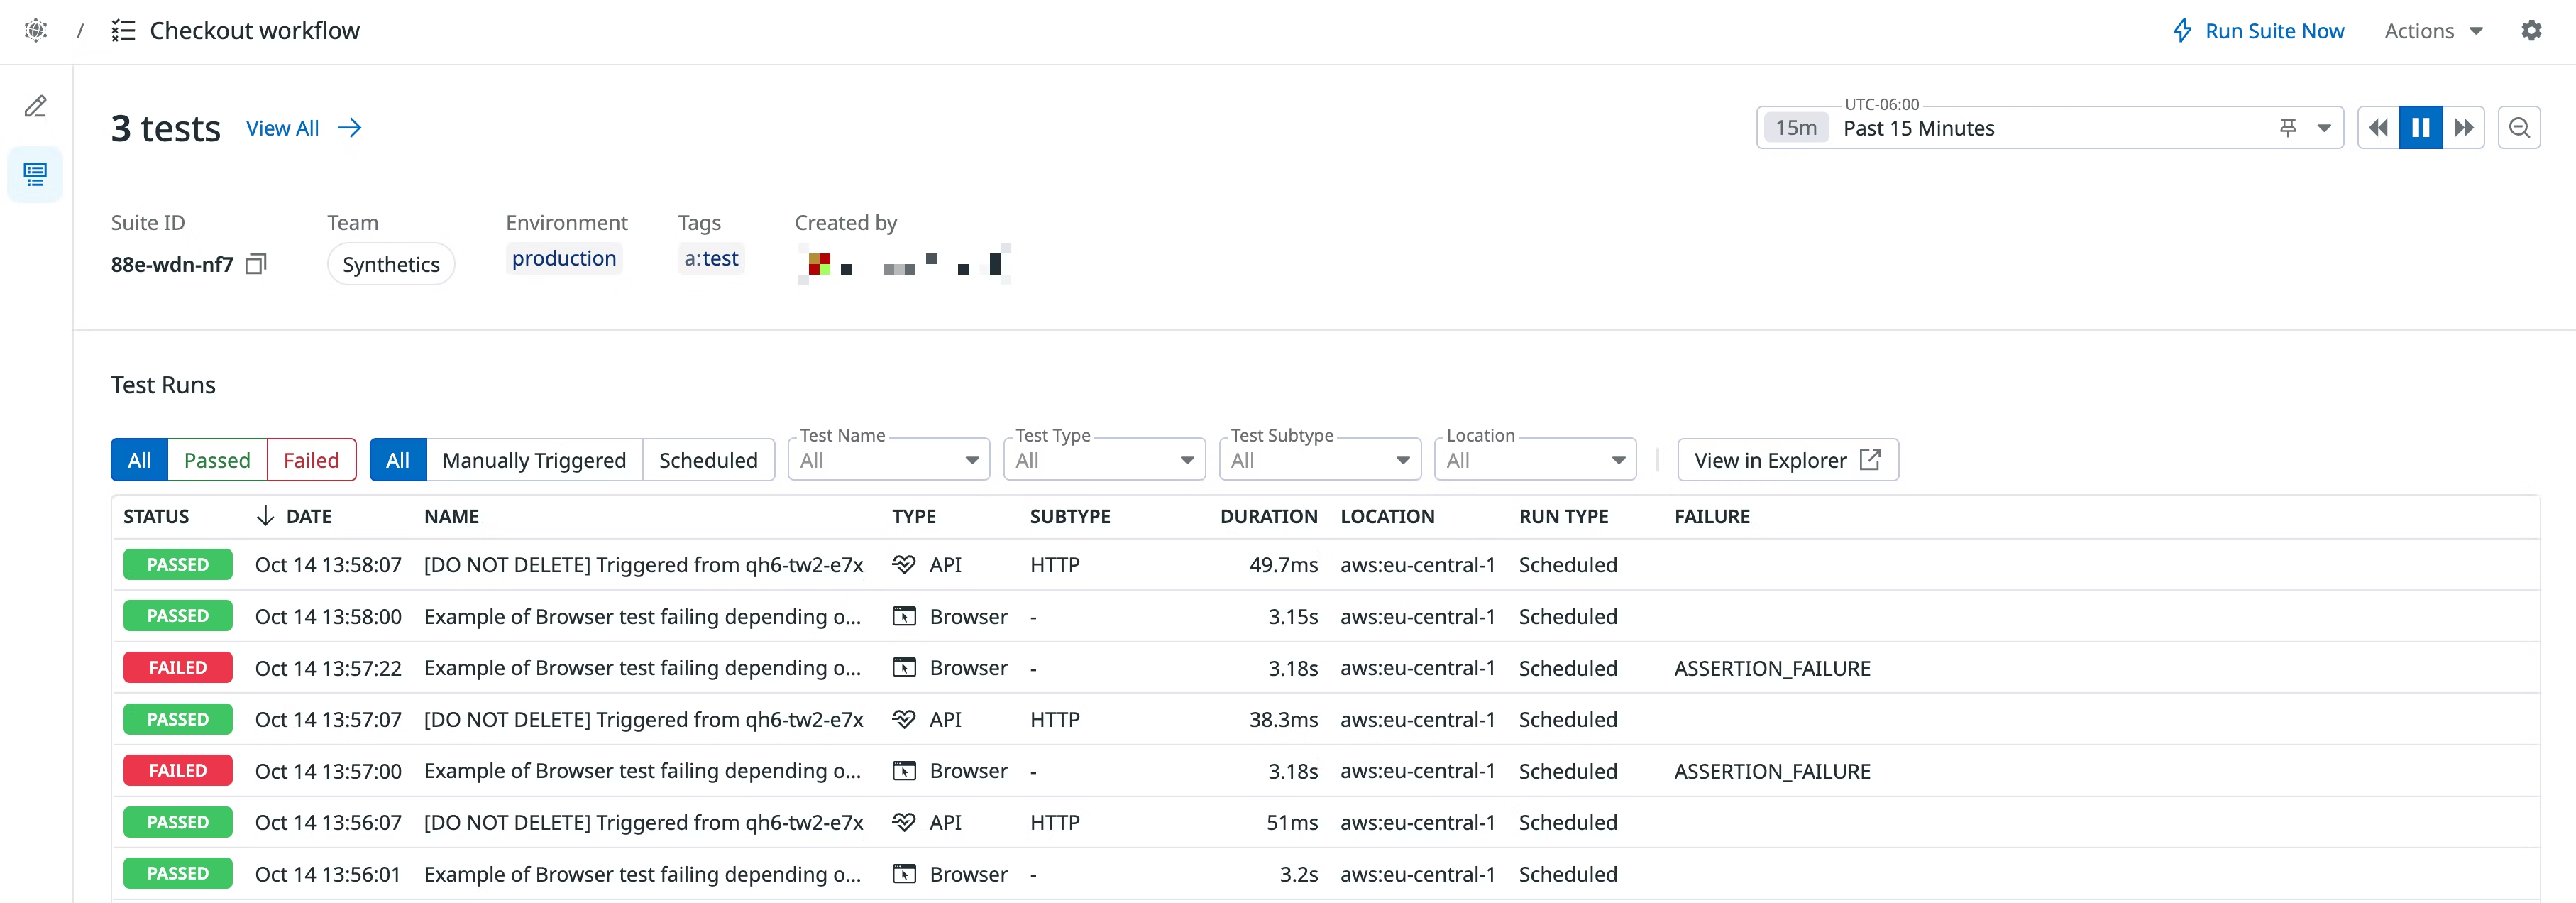The image size is (2576, 903).
Task: Open the Actions menu
Action: coord(2432,30)
